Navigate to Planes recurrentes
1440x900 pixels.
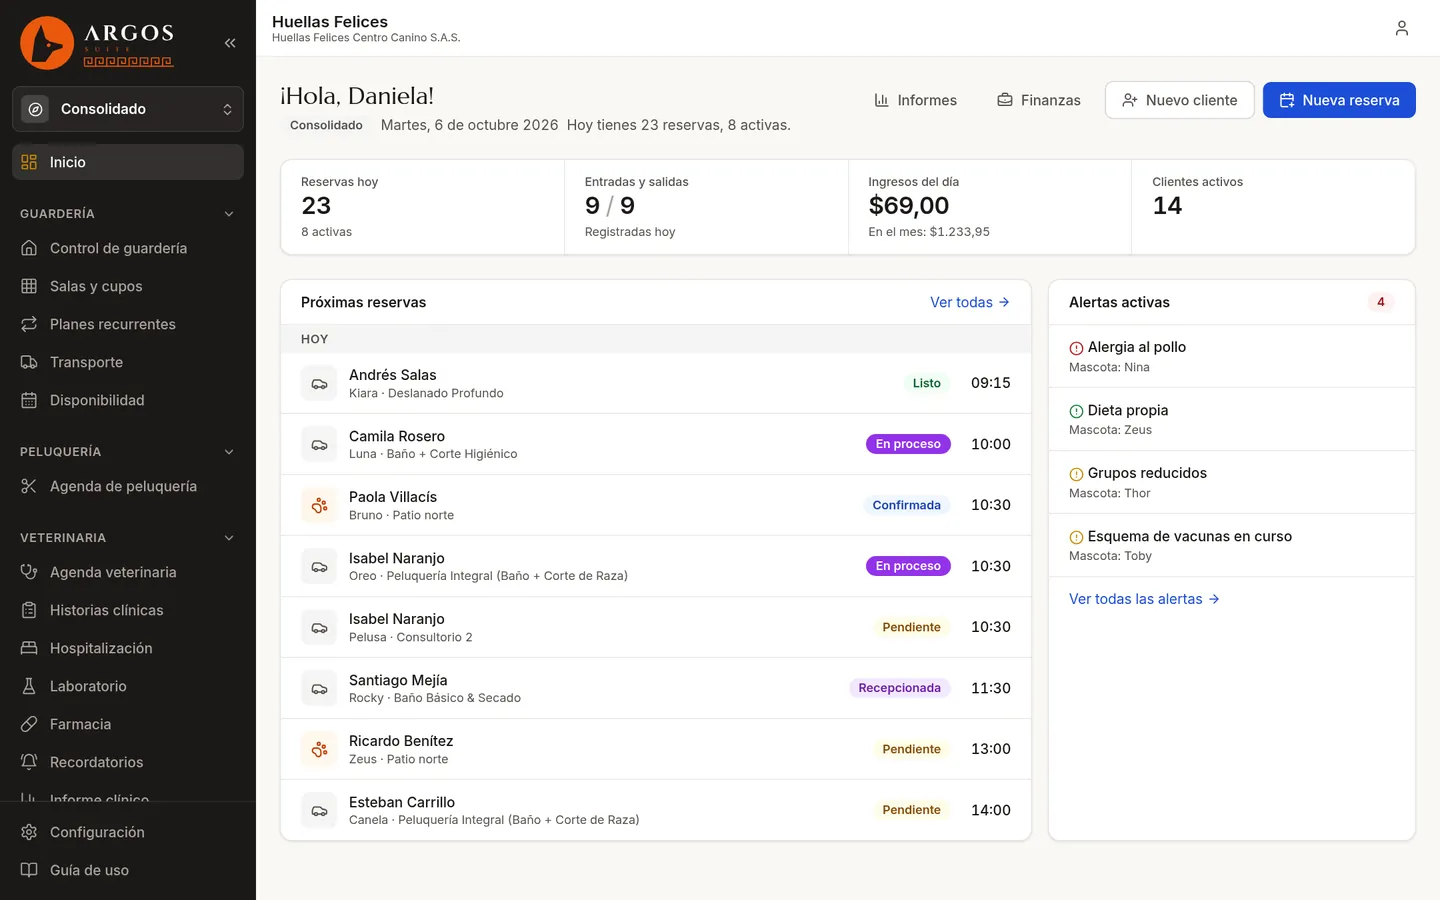click(x=128, y=324)
